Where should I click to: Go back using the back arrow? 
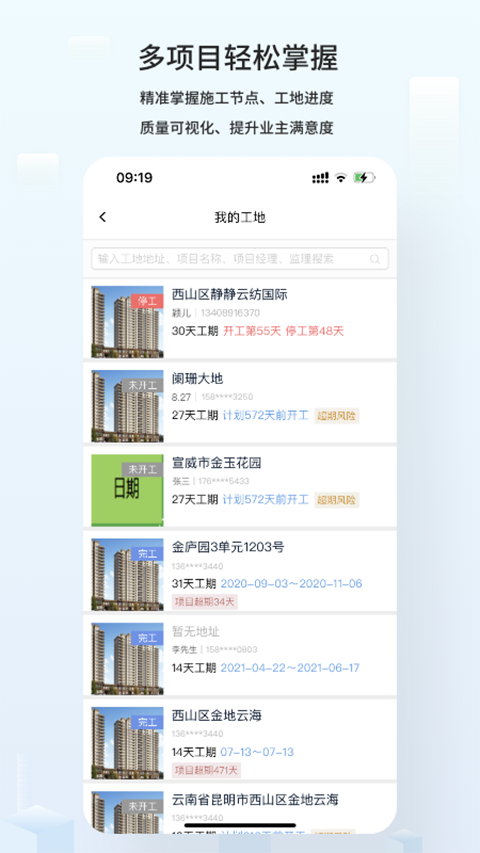pos(102,217)
